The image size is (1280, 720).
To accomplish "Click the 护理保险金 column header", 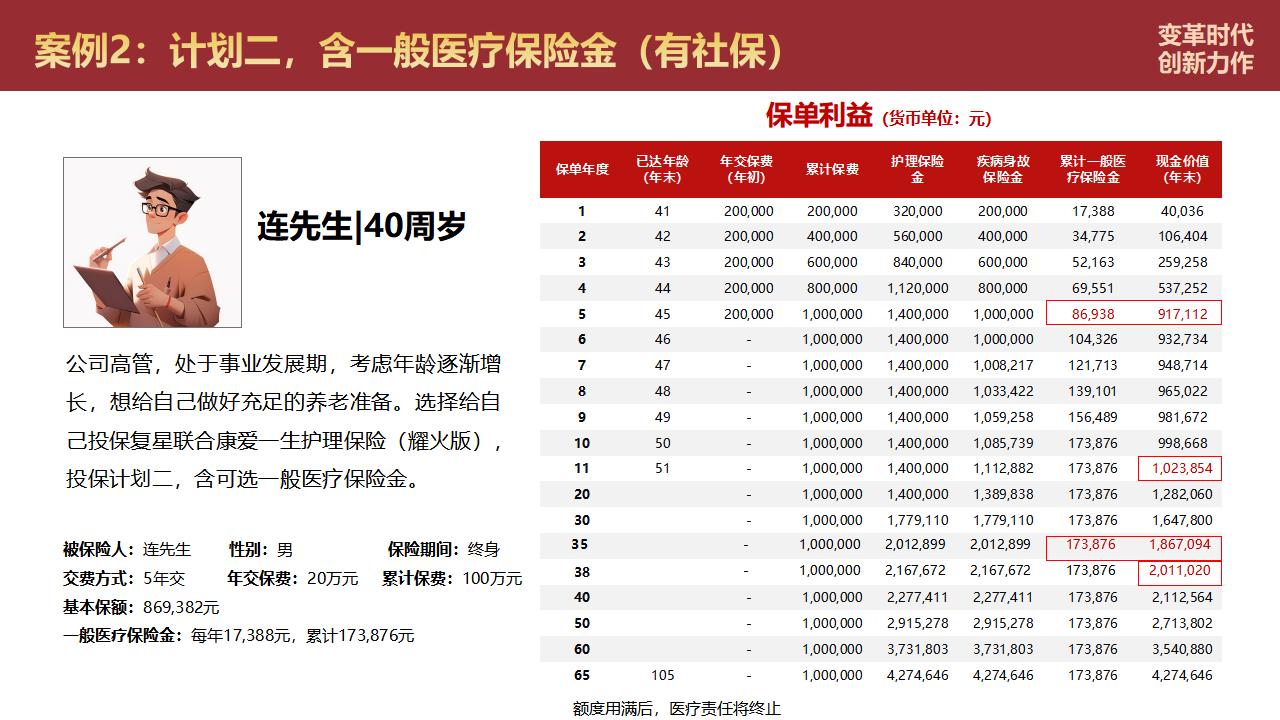I will 917,169.
